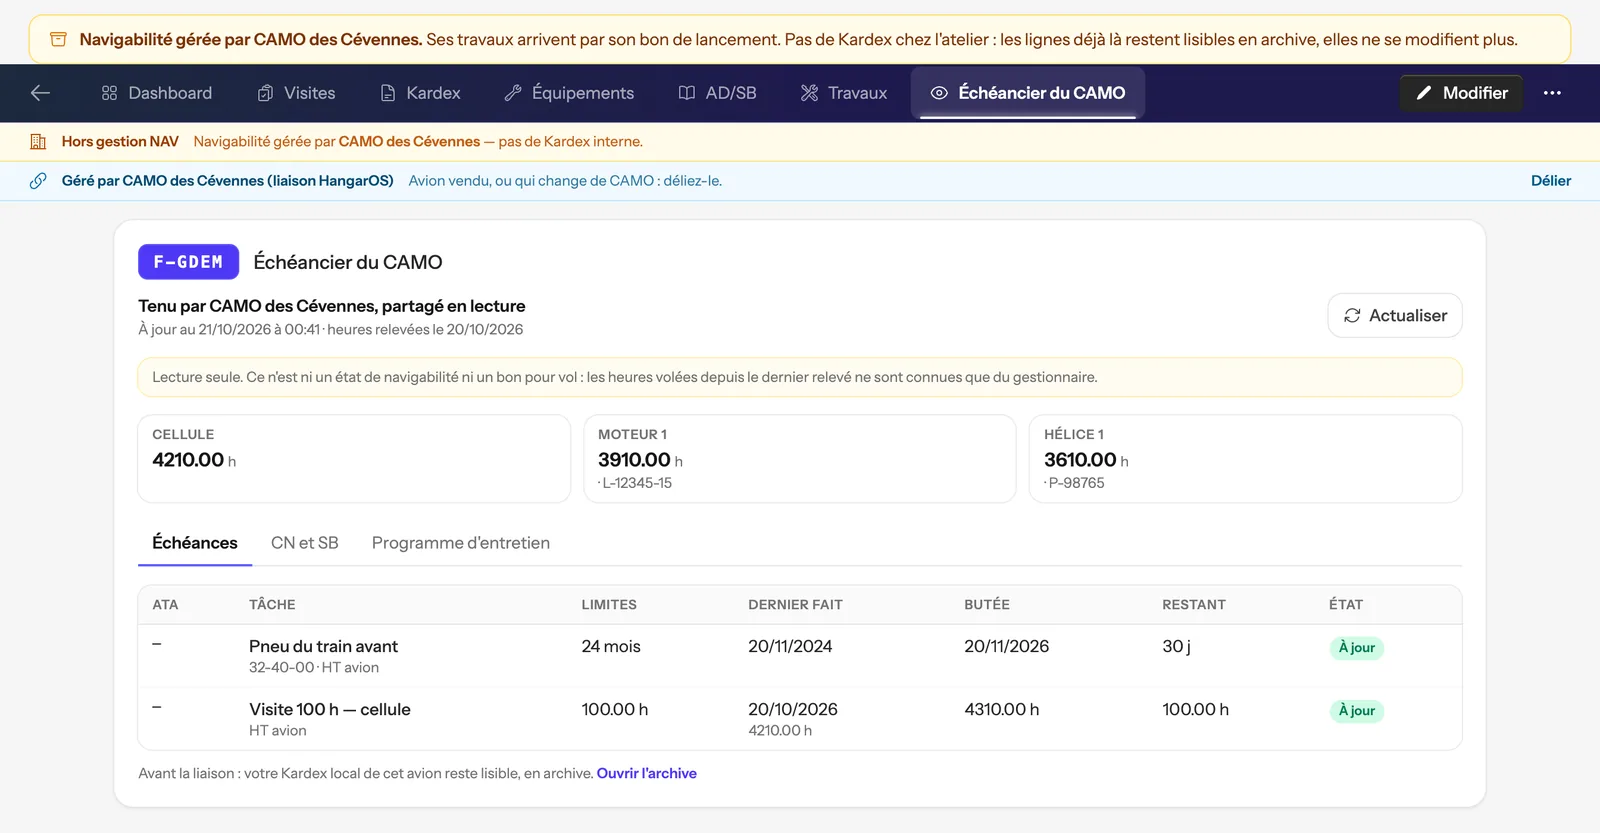1600x833 pixels.
Task: Click the Délier link
Action: pos(1551,181)
